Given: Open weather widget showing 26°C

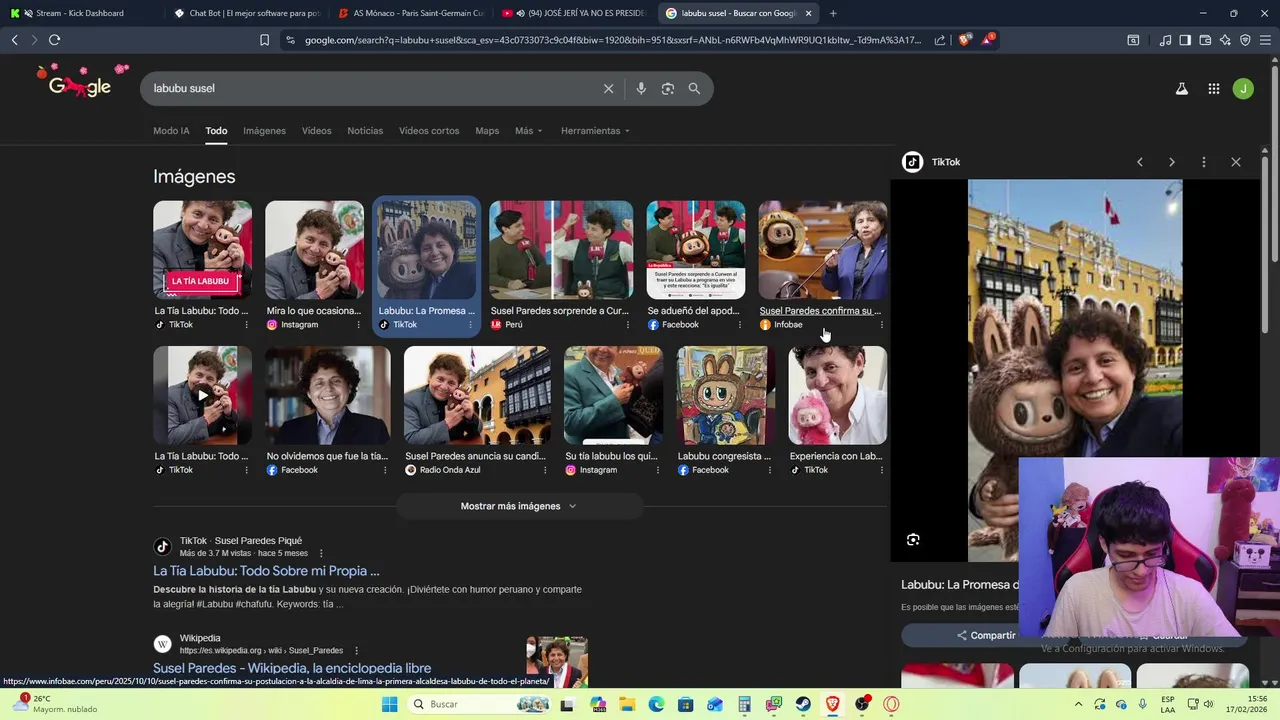Looking at the screenshot, I should point(55,704).
